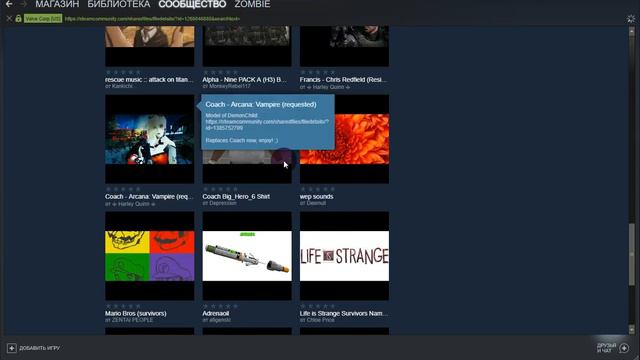
Task: Open MonkeyRebel117 author link
Action: 230,87
